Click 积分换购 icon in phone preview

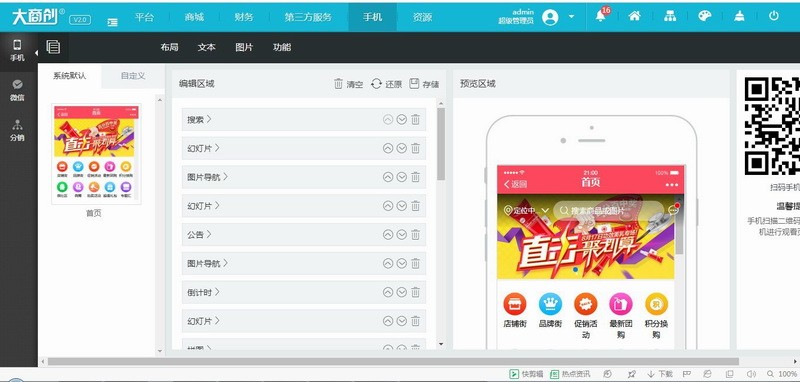[x=656, y=304]
